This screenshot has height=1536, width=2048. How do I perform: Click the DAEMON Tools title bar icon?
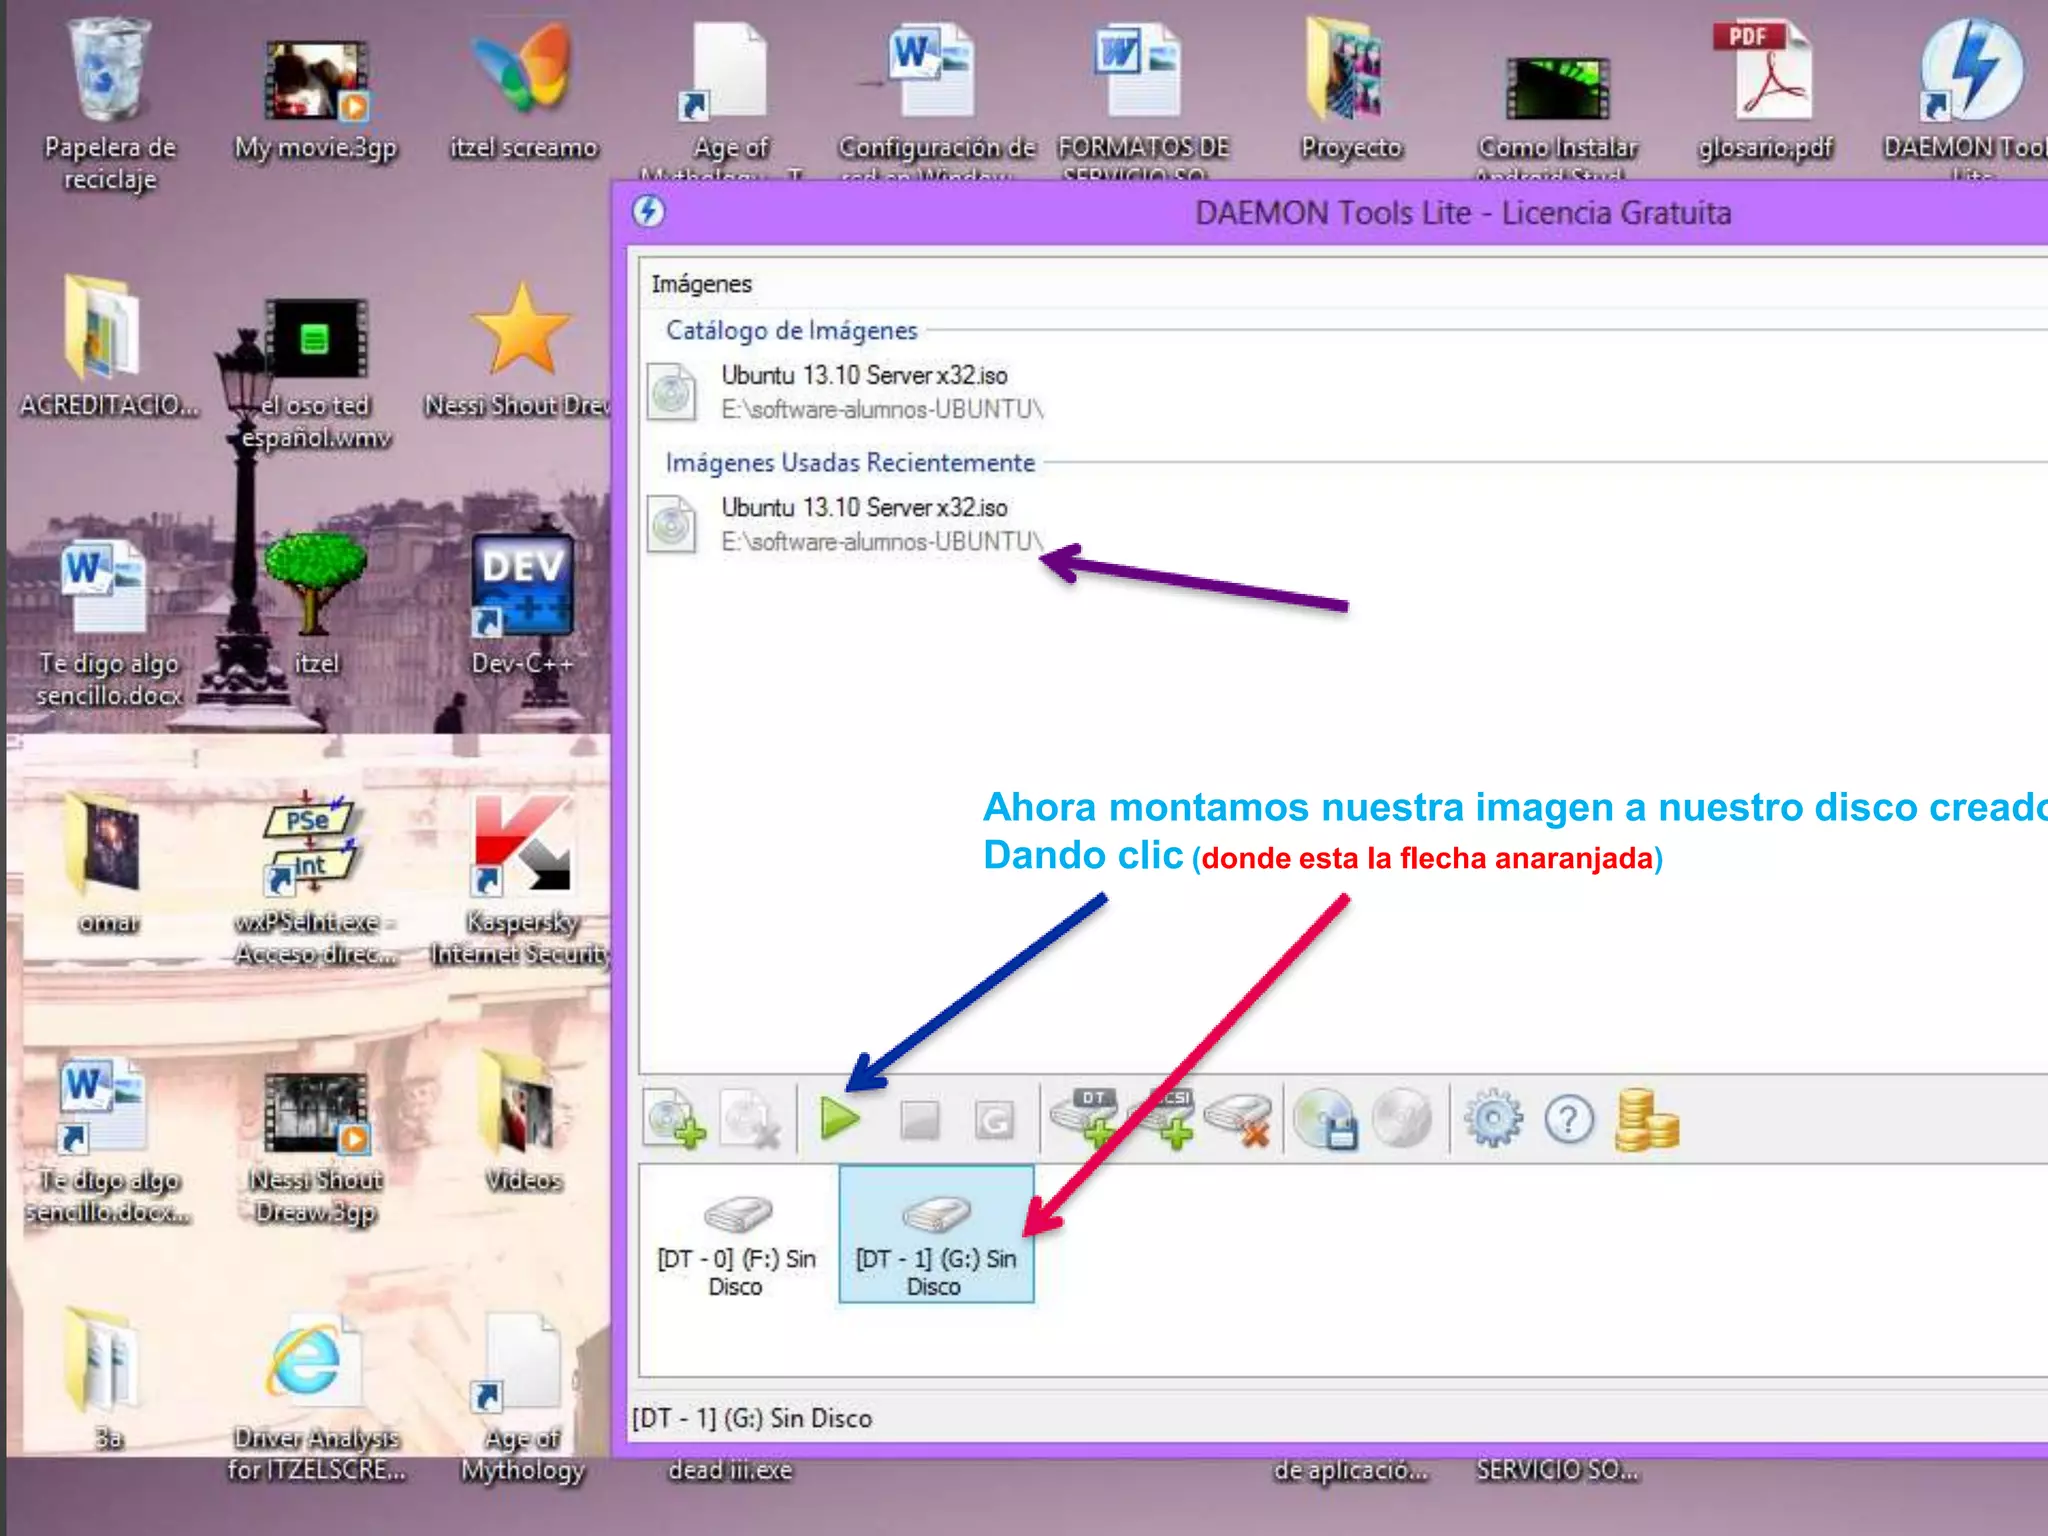pos(648,212)
